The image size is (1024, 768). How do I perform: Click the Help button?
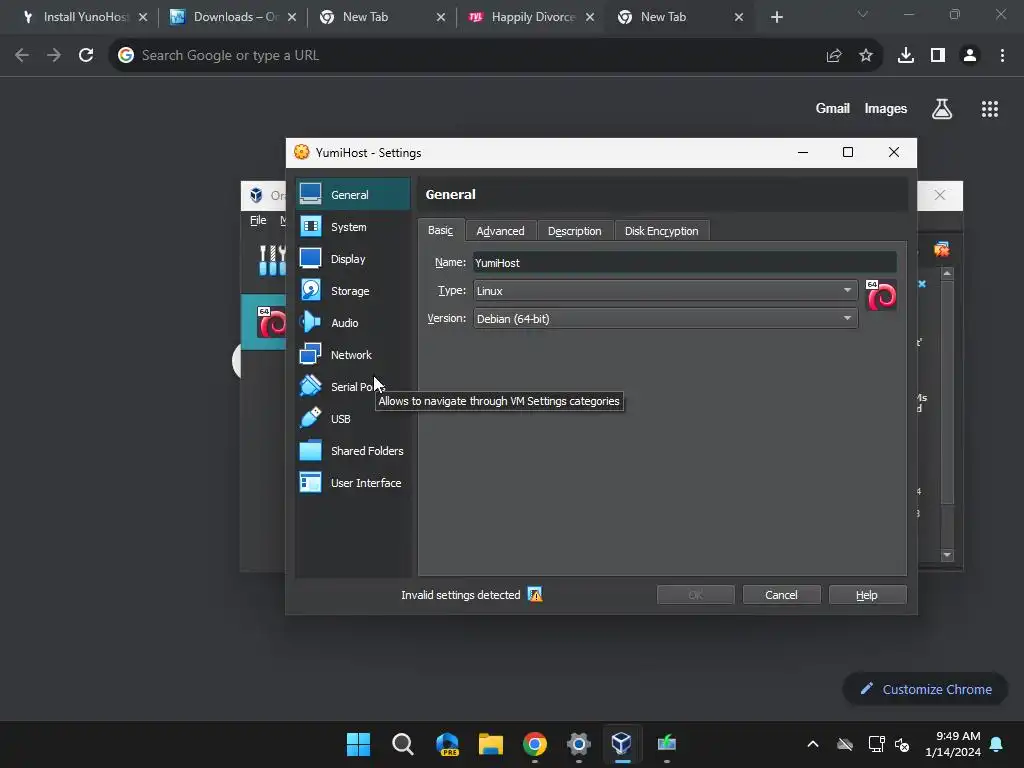pos(867,595)
